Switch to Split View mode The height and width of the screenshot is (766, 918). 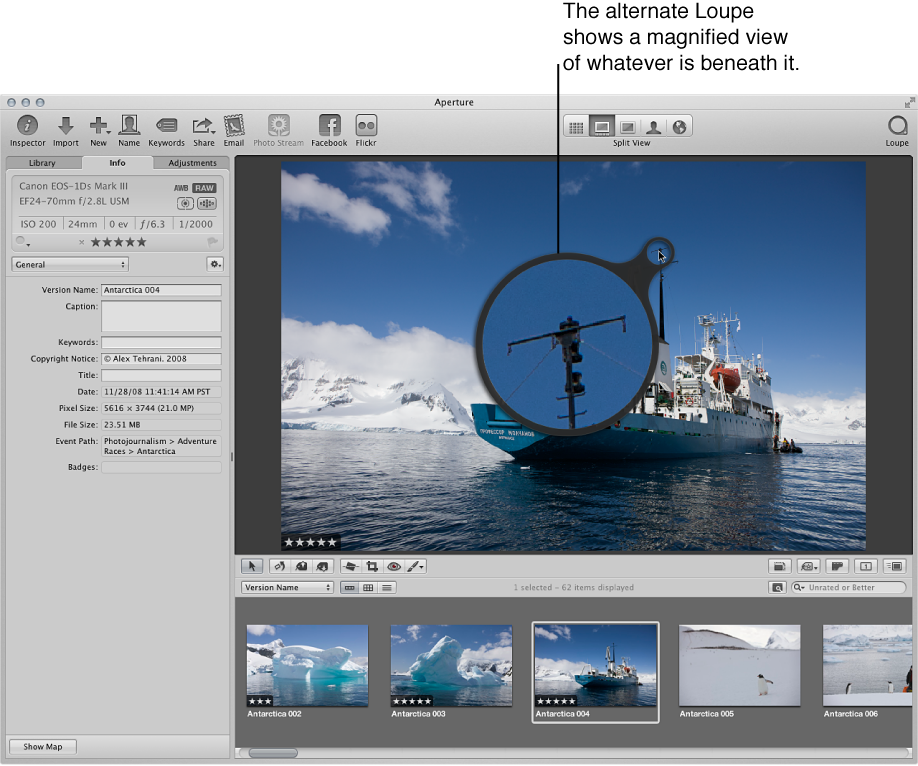click(602, 127)
